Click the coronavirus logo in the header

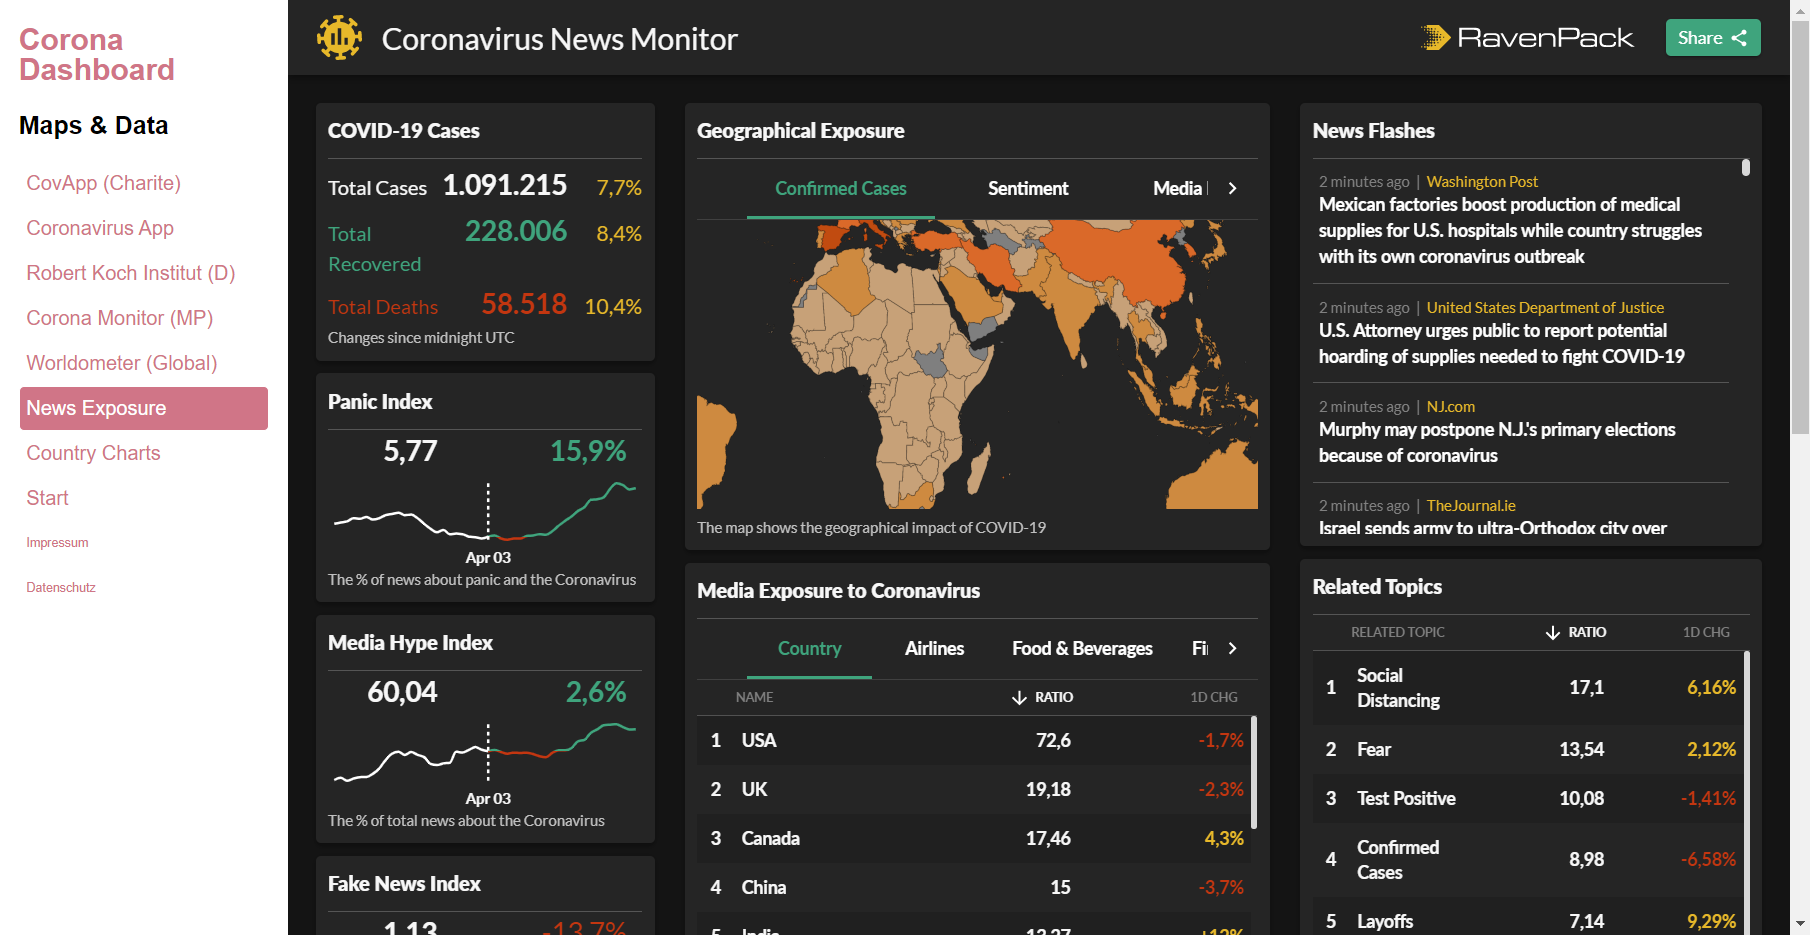(340, 37)
